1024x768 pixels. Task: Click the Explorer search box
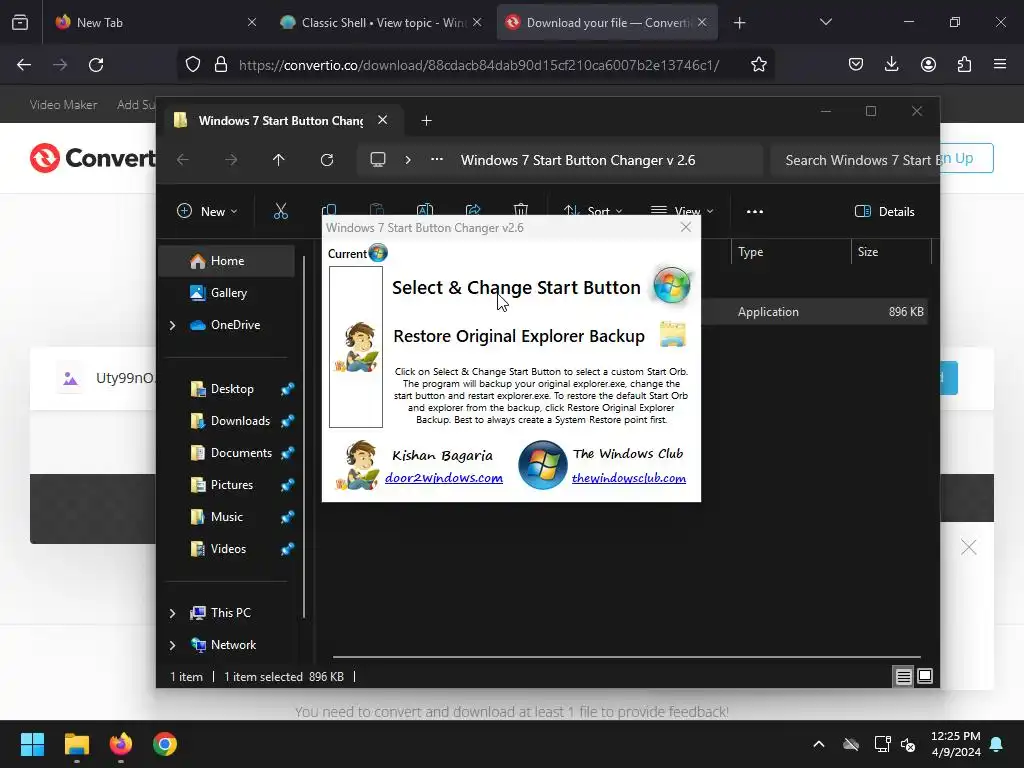pyautogui.click(x=854, y=160)
